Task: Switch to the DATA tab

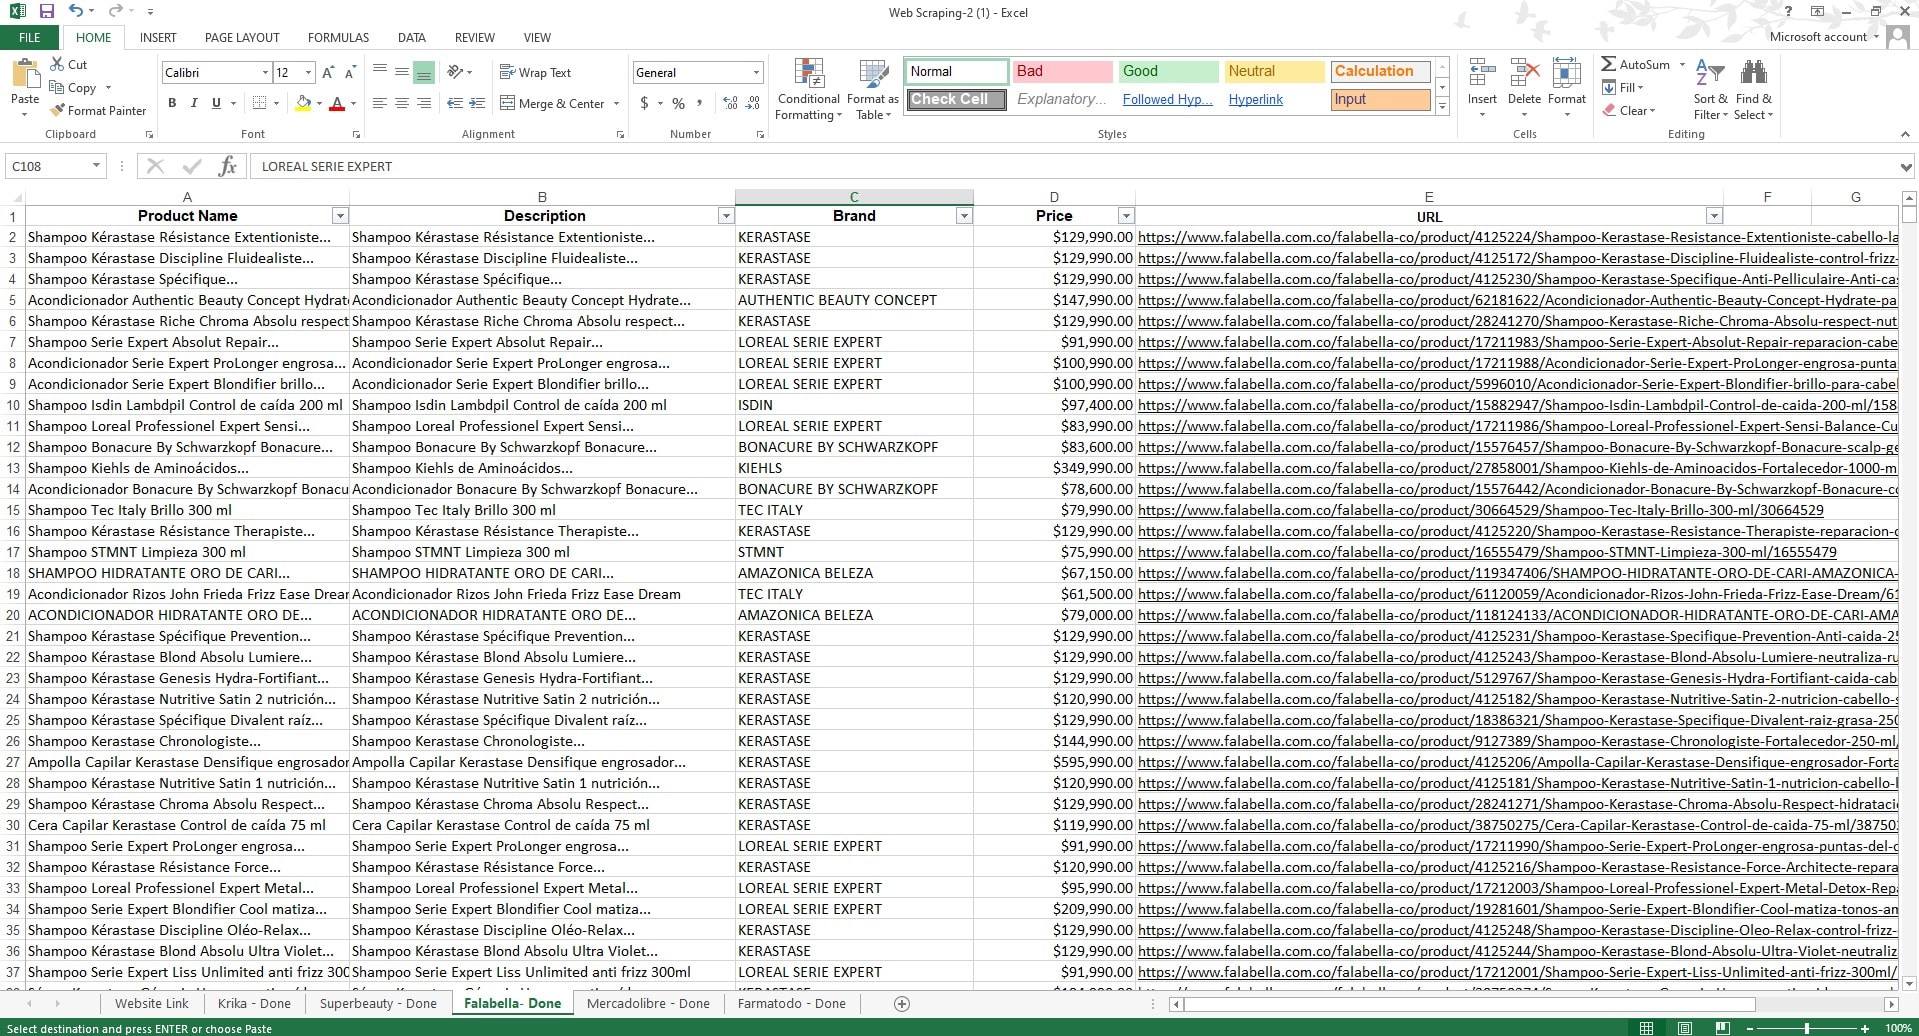Action: pyautogui.click(x=411, y=37)
